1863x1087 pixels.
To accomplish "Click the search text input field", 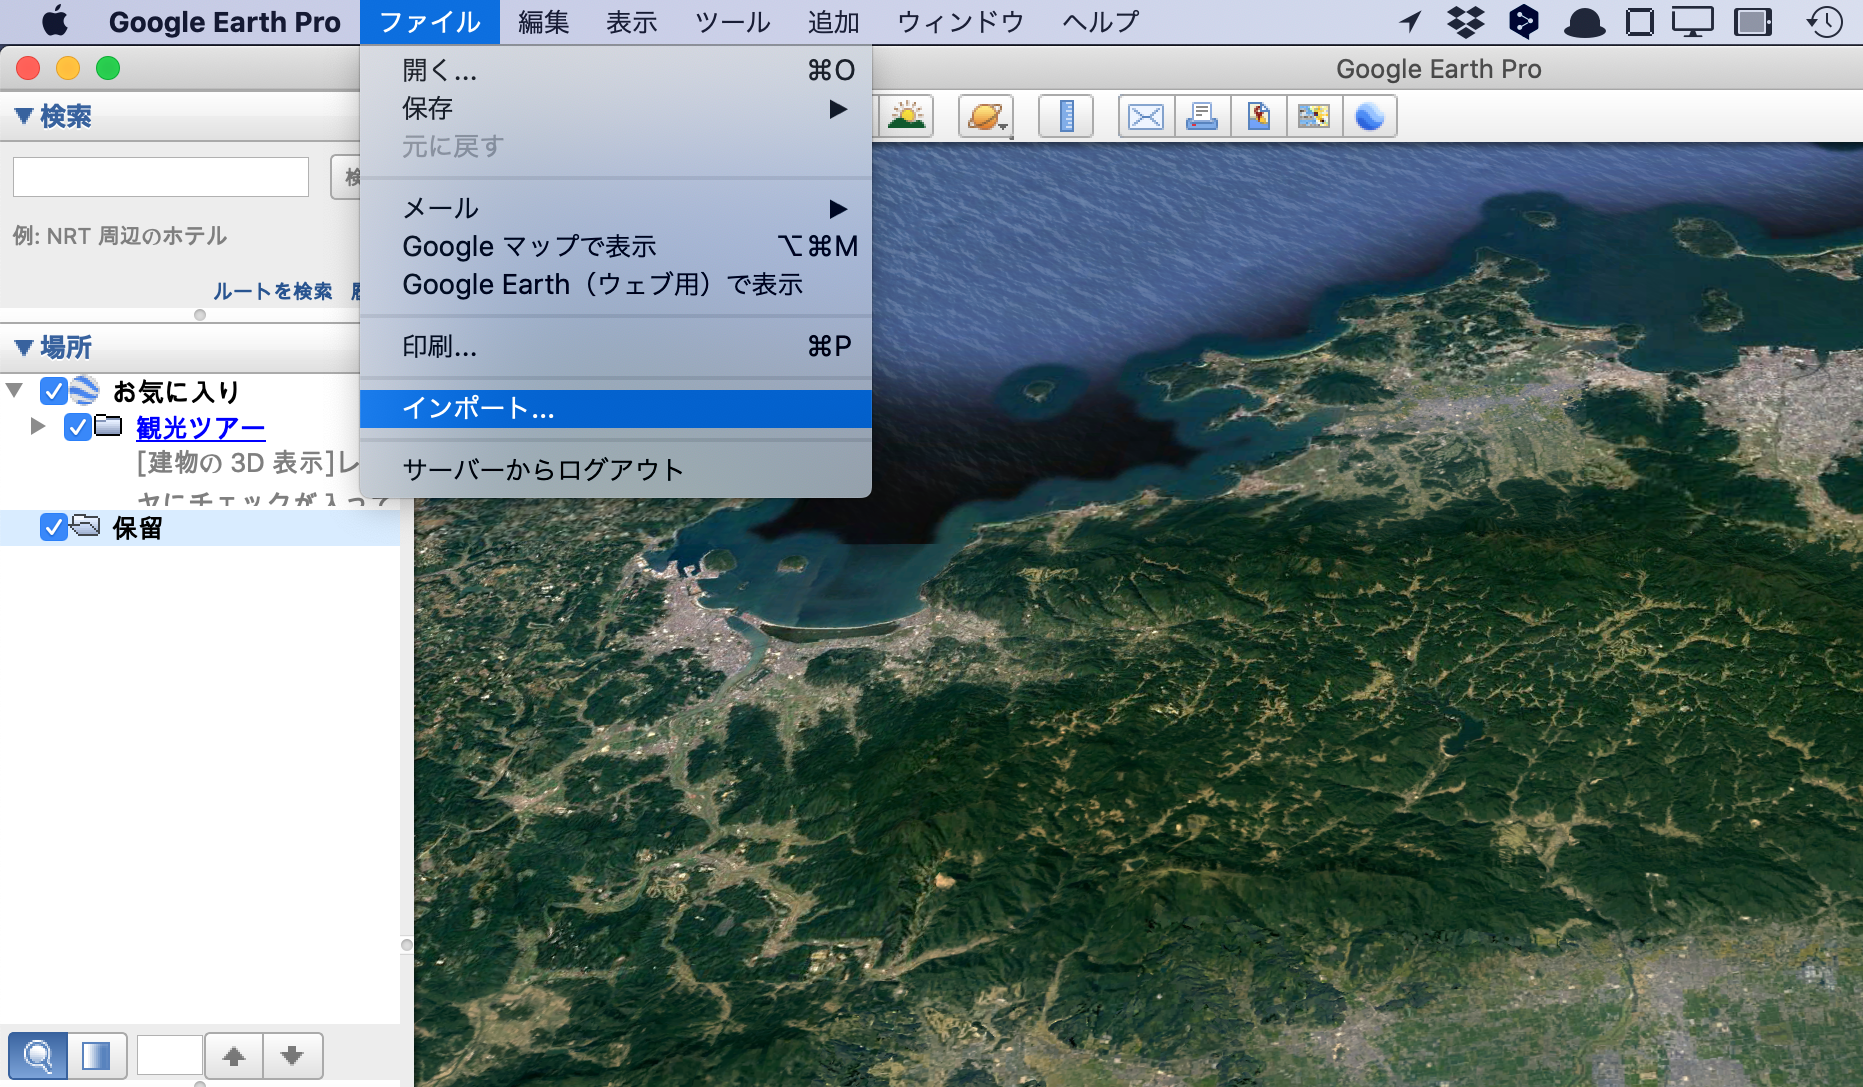I will (x=161, y=177).
